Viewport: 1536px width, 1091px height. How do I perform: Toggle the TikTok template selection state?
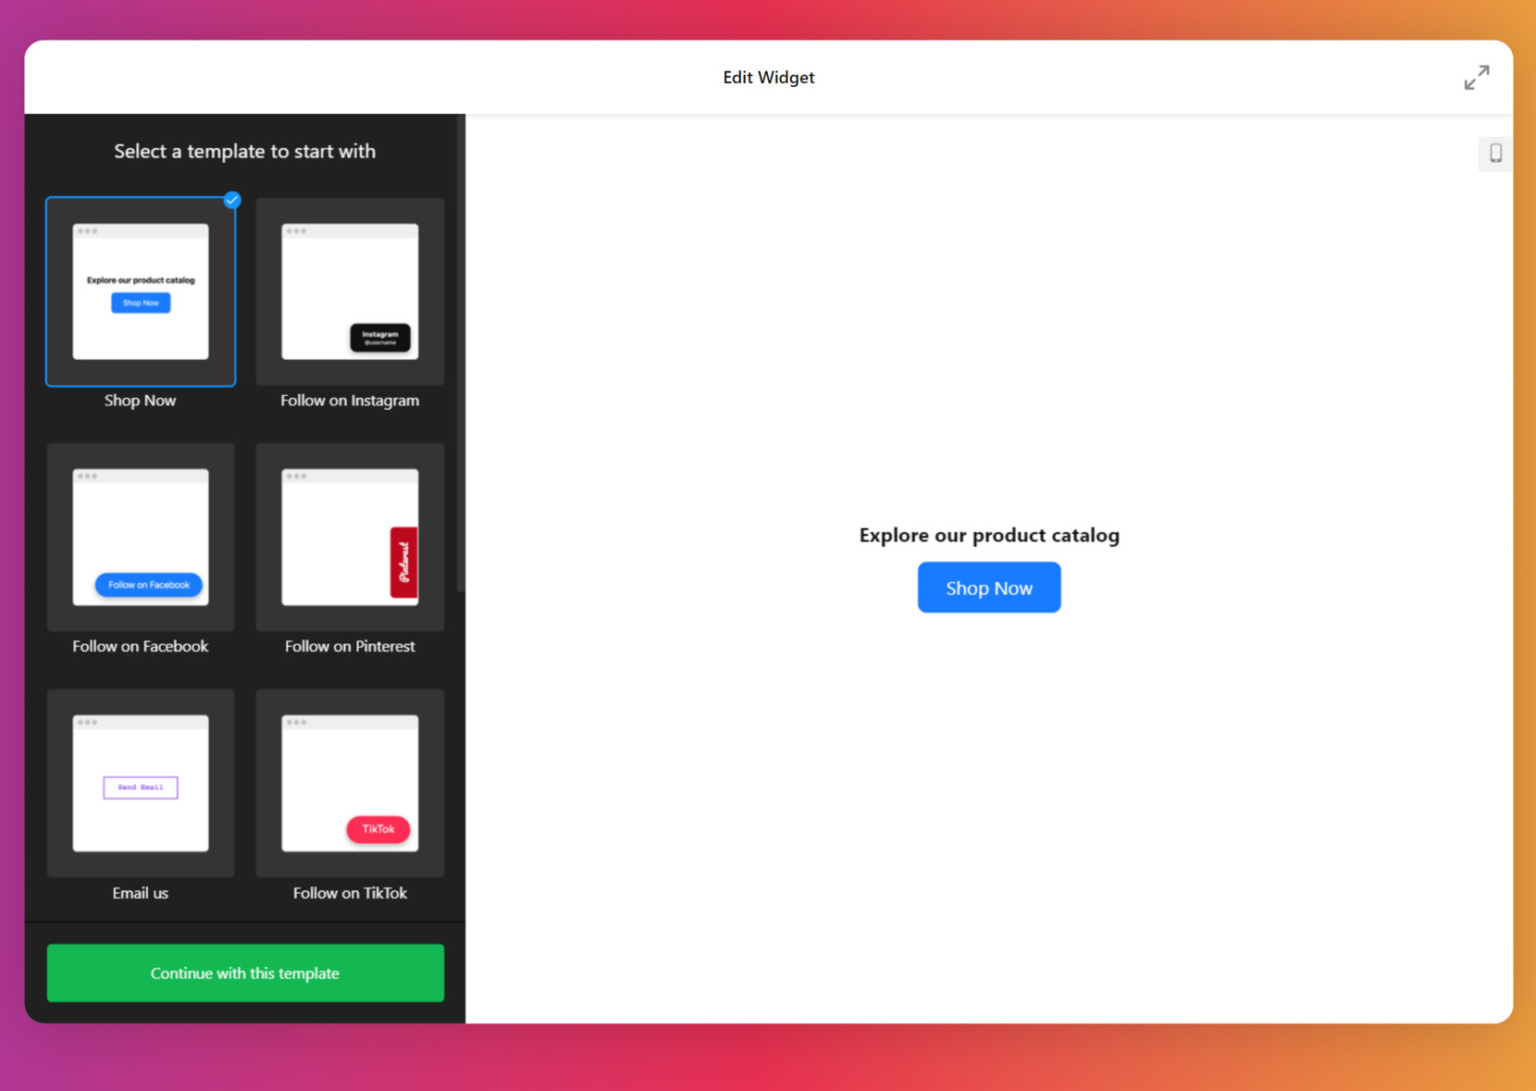(349, 783)
